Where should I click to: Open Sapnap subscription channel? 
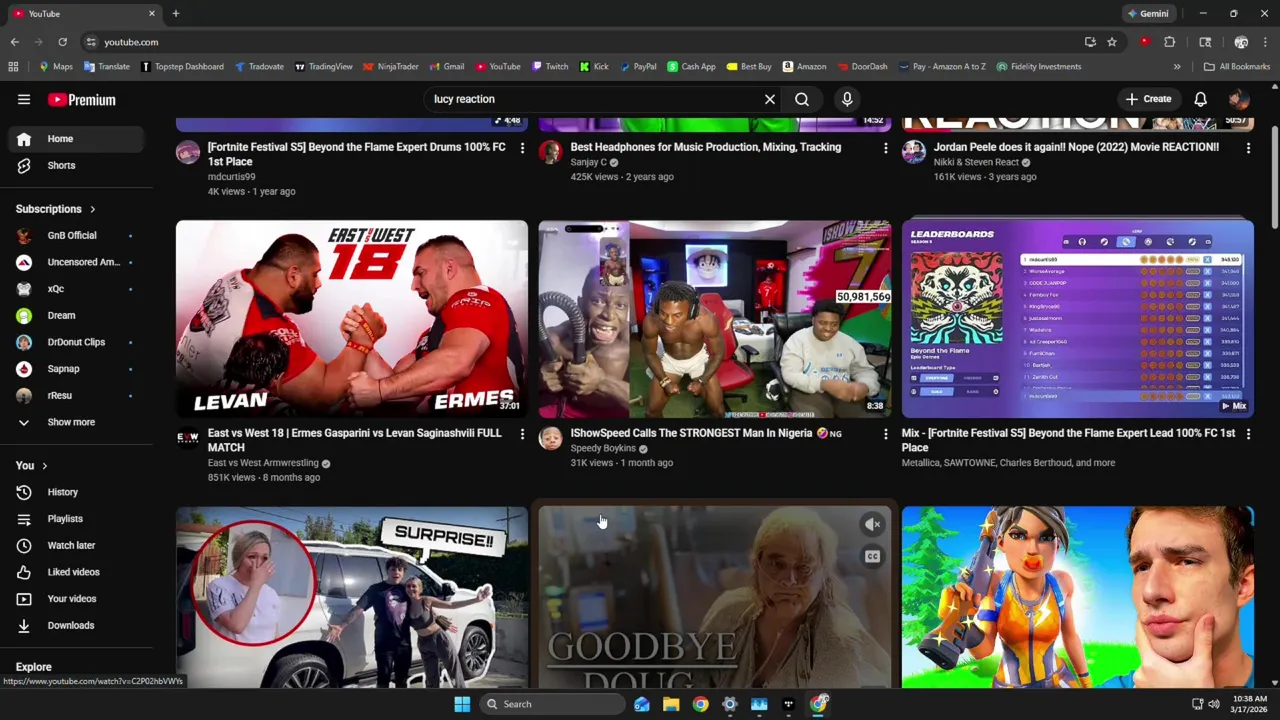78,369
